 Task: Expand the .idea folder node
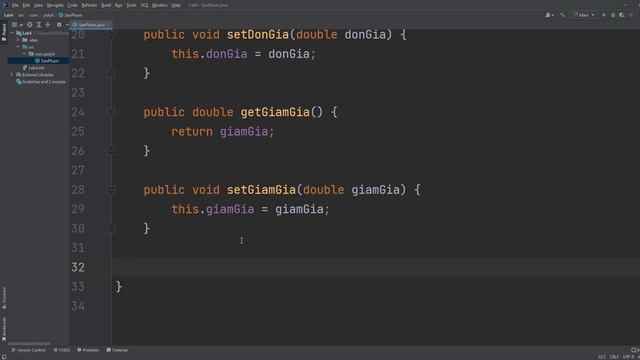[x=18, y=40]
